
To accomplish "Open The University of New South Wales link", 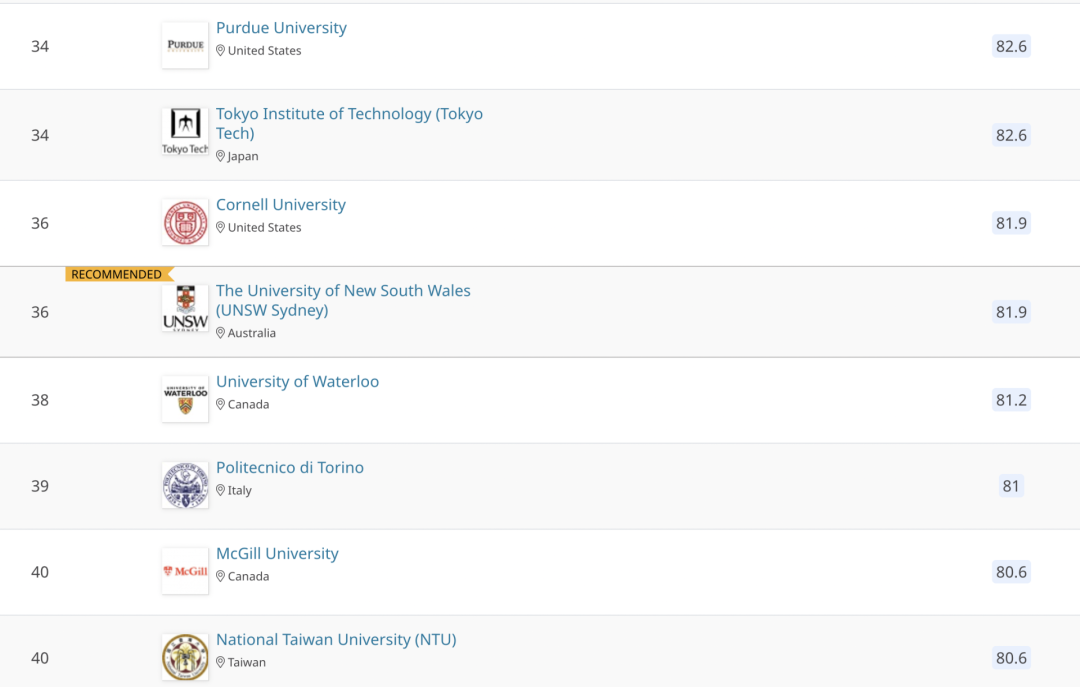I will 343,291.
